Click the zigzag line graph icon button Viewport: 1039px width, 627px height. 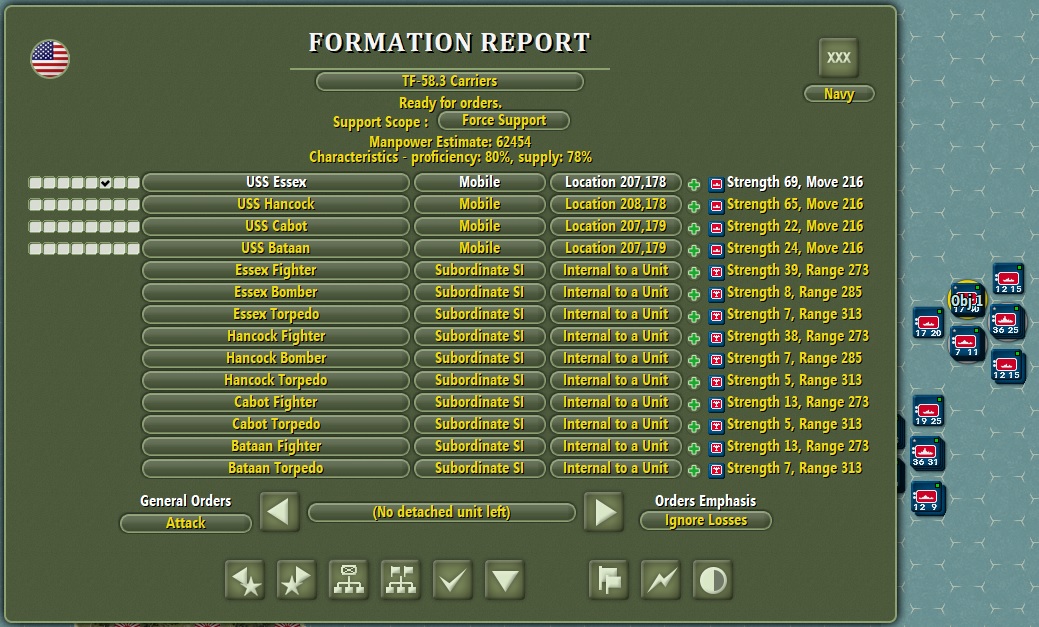tap(661, 580)
